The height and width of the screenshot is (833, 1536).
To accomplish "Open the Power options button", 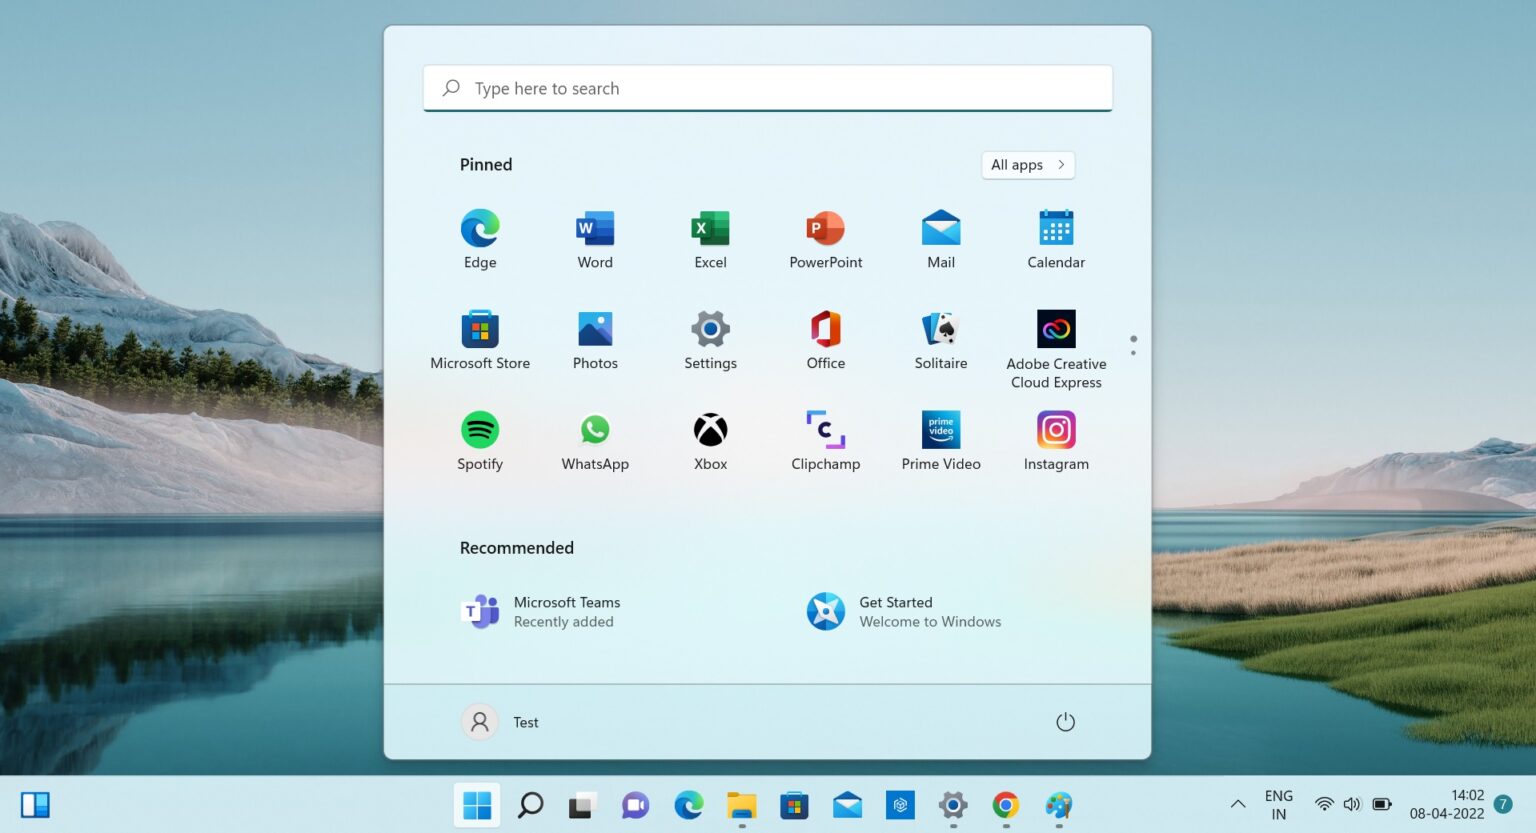I will pyautogui.click(x=1065, y=722).
